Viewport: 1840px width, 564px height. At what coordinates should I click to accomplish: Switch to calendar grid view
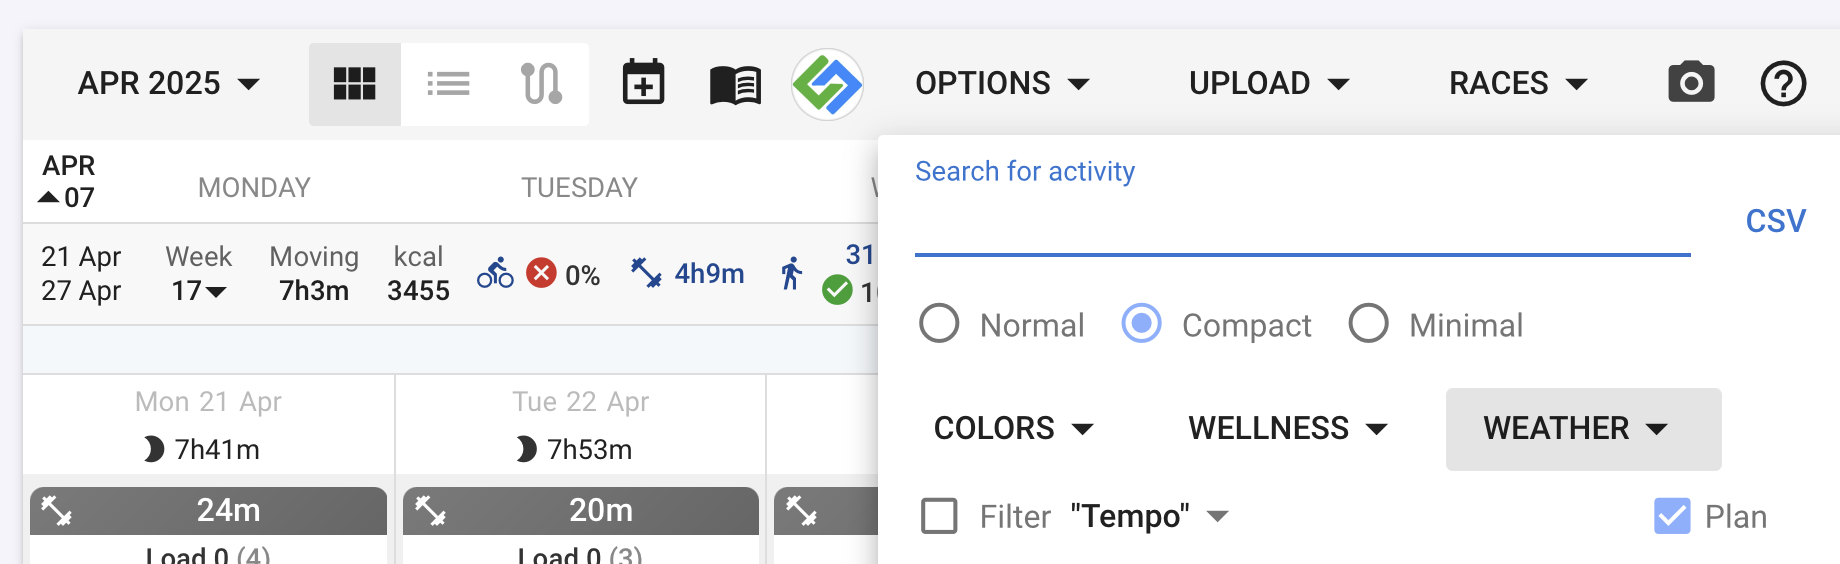pos(354,84)
